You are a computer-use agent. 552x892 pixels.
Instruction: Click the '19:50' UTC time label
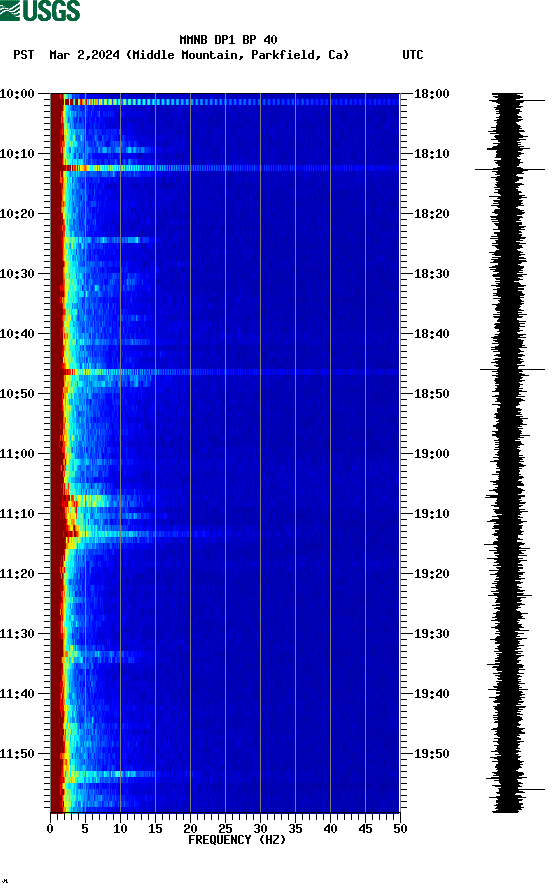coord(431,754)
